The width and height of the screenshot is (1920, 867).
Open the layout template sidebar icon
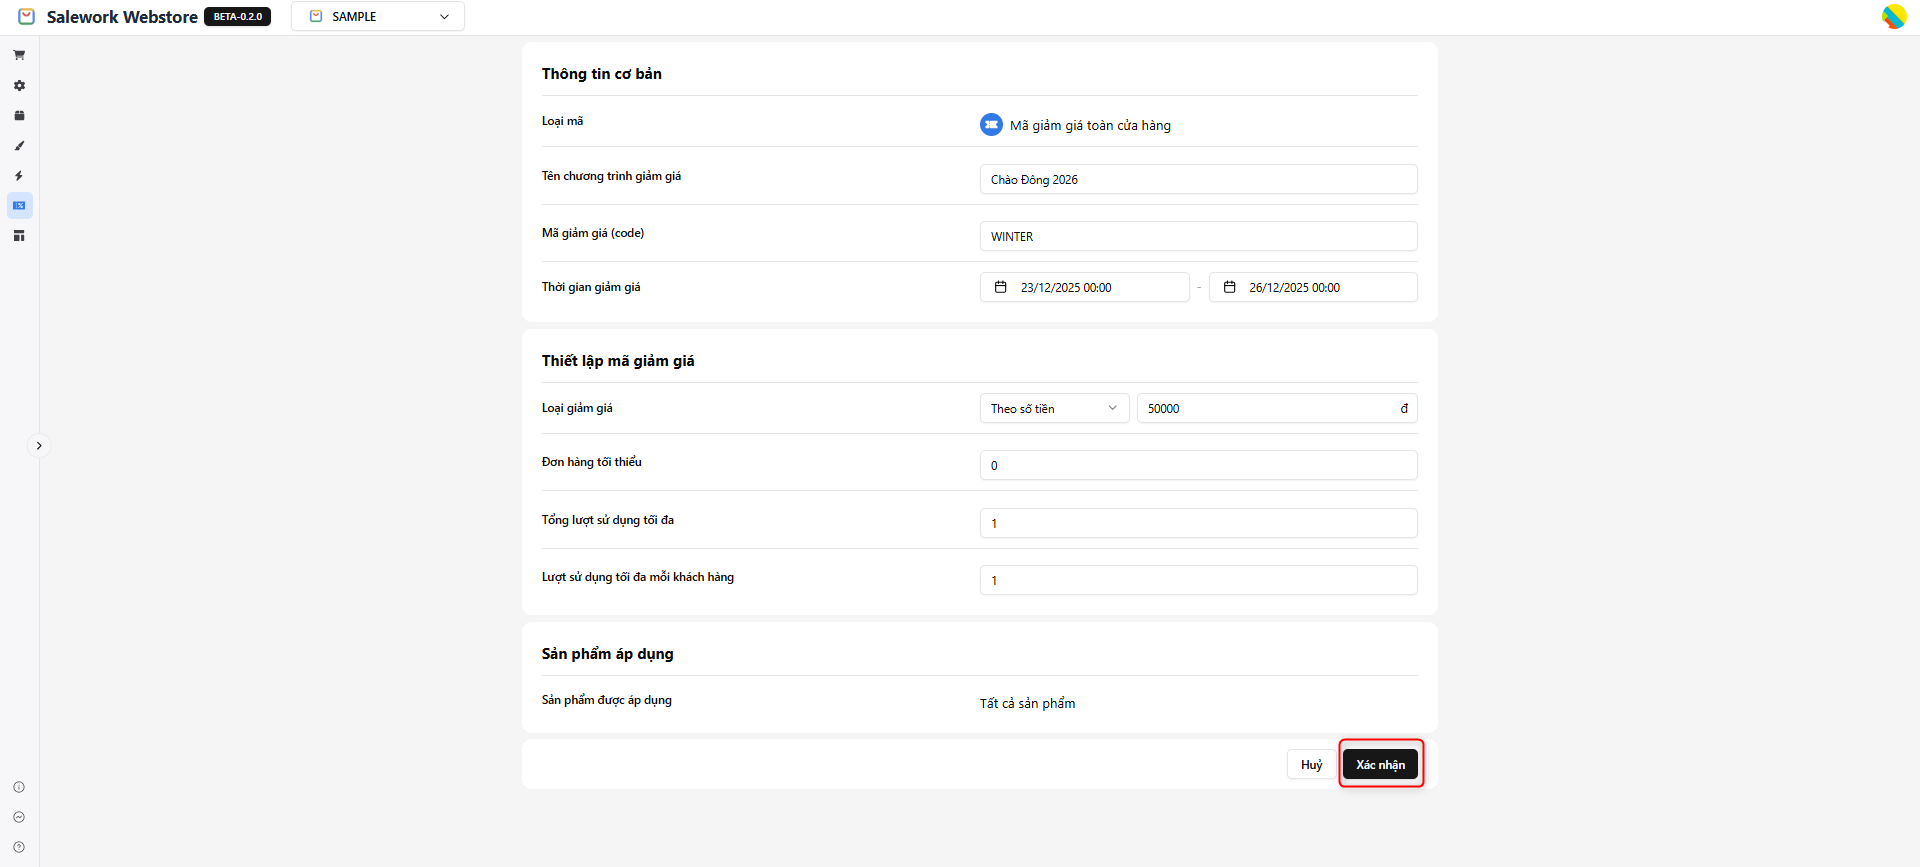pyautogui.click(x=19, y=236)
